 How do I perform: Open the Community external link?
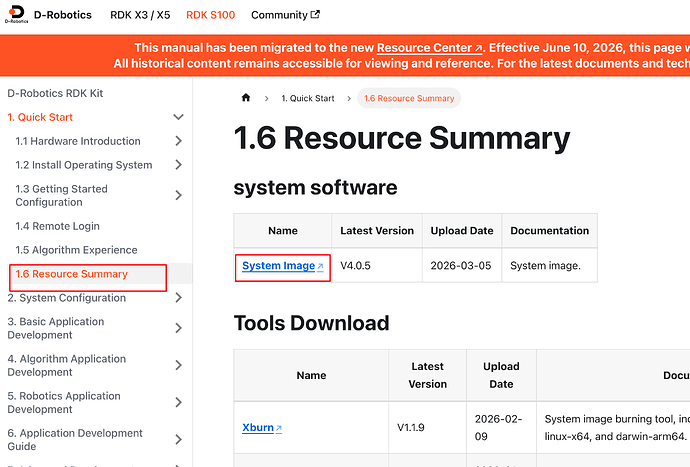[x=285, y=15]
